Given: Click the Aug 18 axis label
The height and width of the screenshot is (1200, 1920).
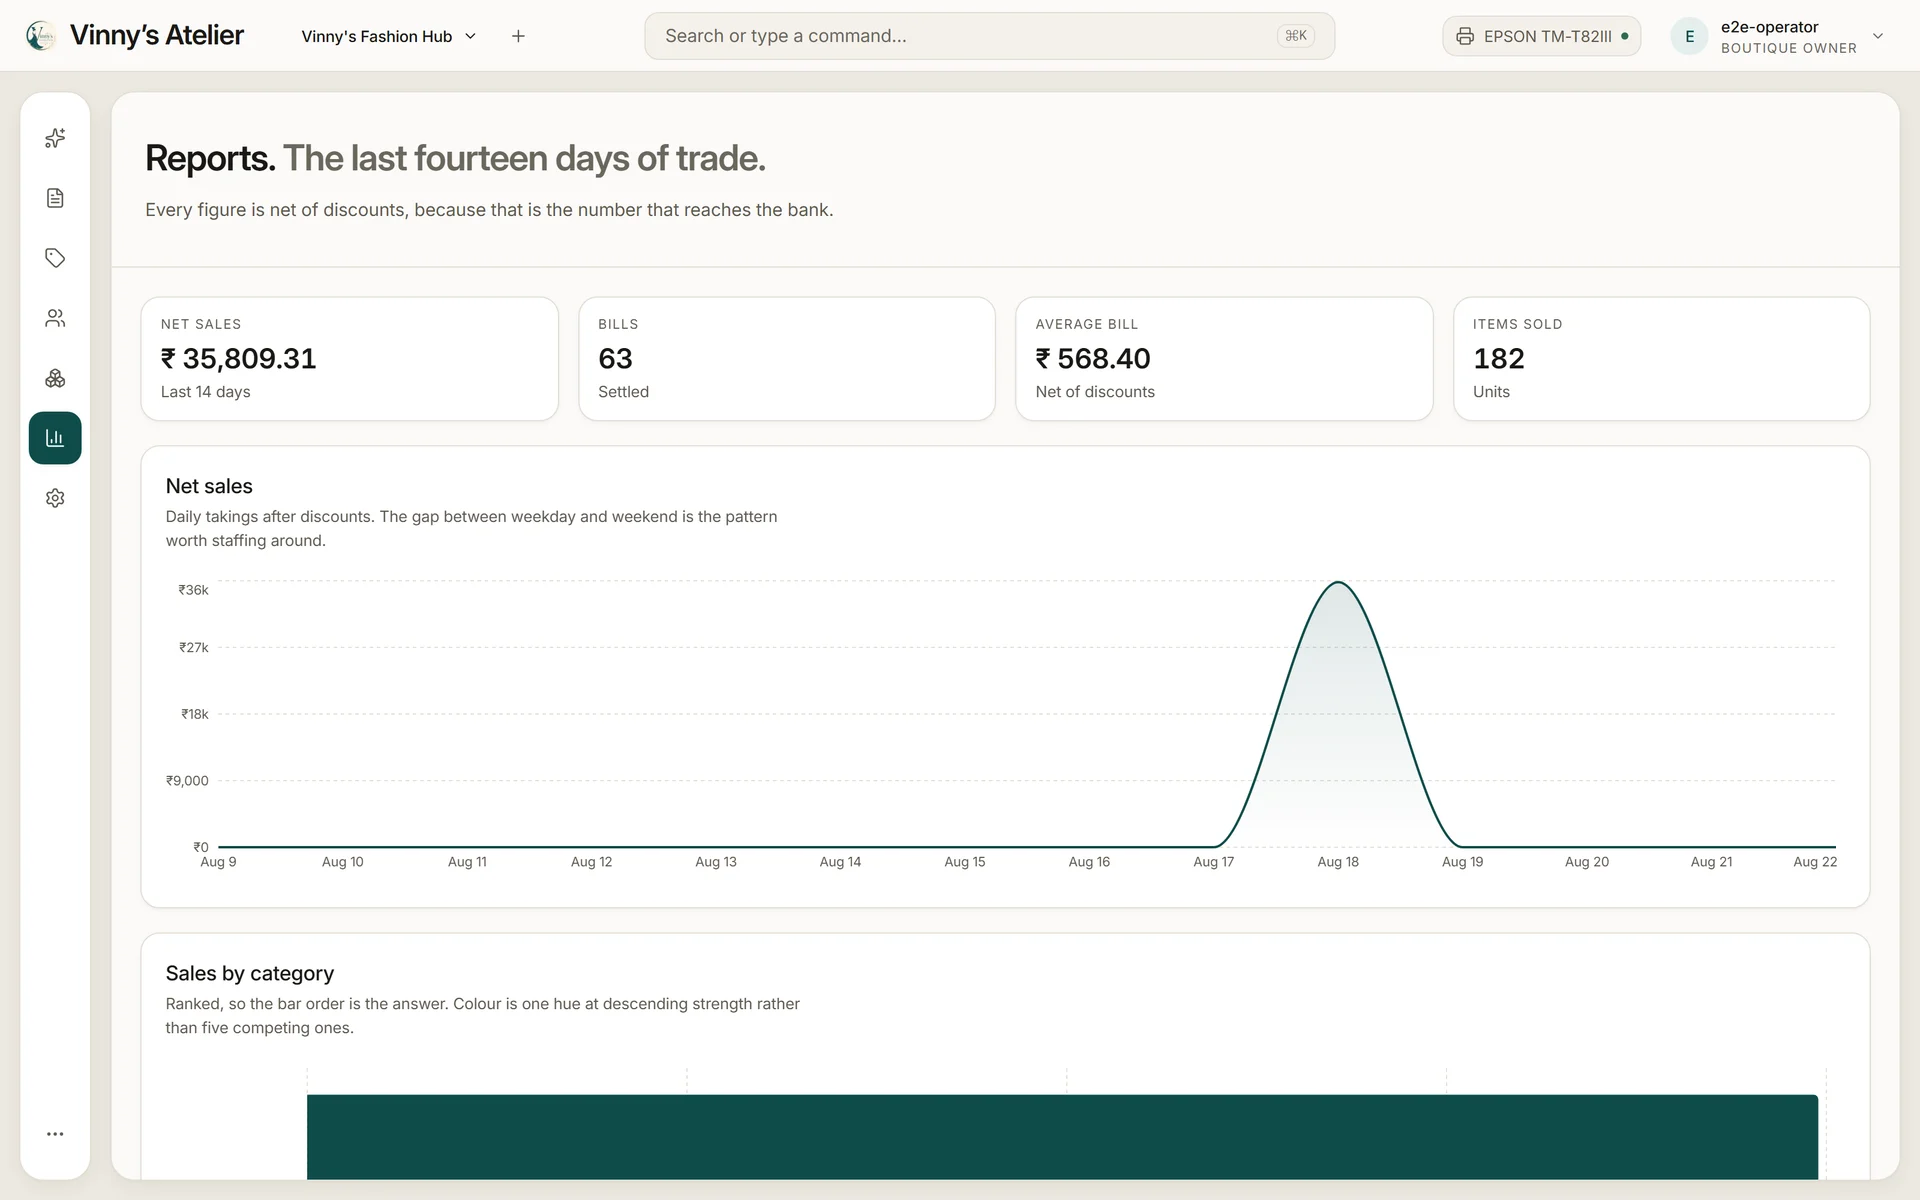Looking at the screenshot, I should (x=1338, y=862).
